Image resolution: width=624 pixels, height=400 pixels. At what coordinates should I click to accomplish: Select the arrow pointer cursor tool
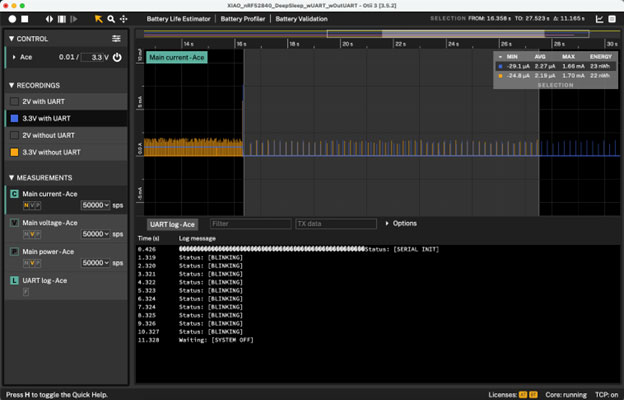coord(97,19)
